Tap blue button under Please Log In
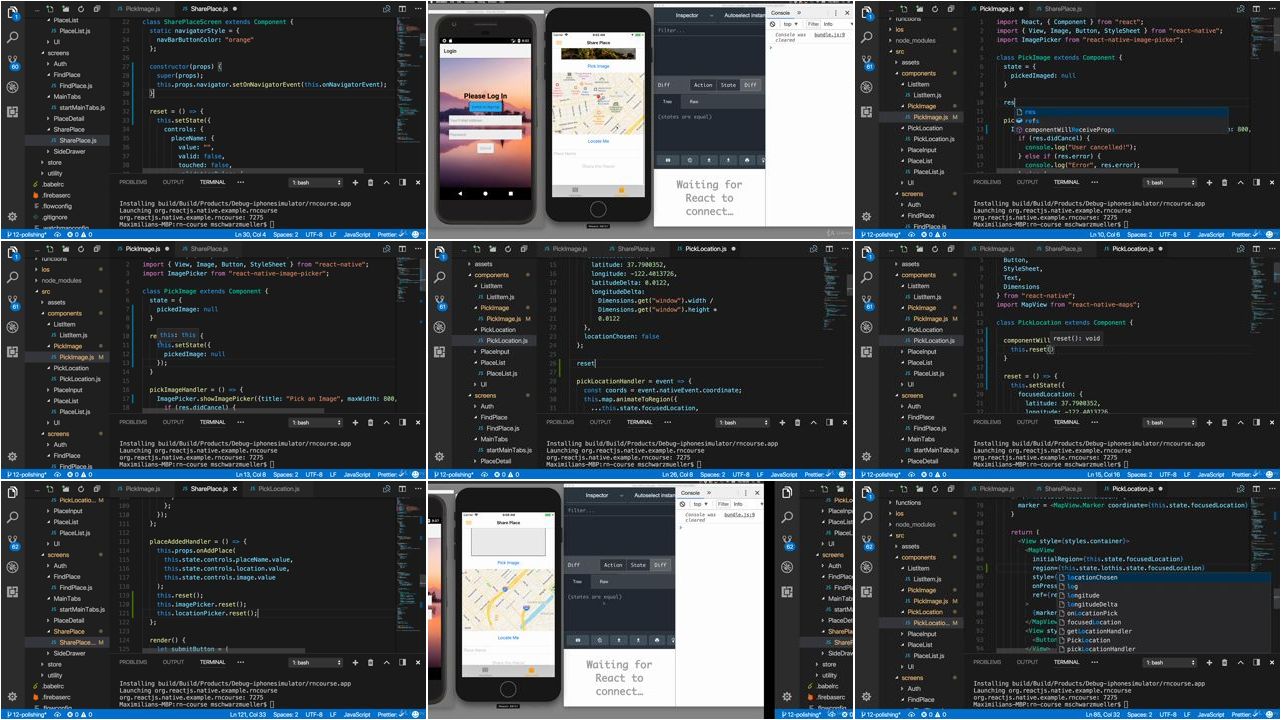 tap(485, 107)
